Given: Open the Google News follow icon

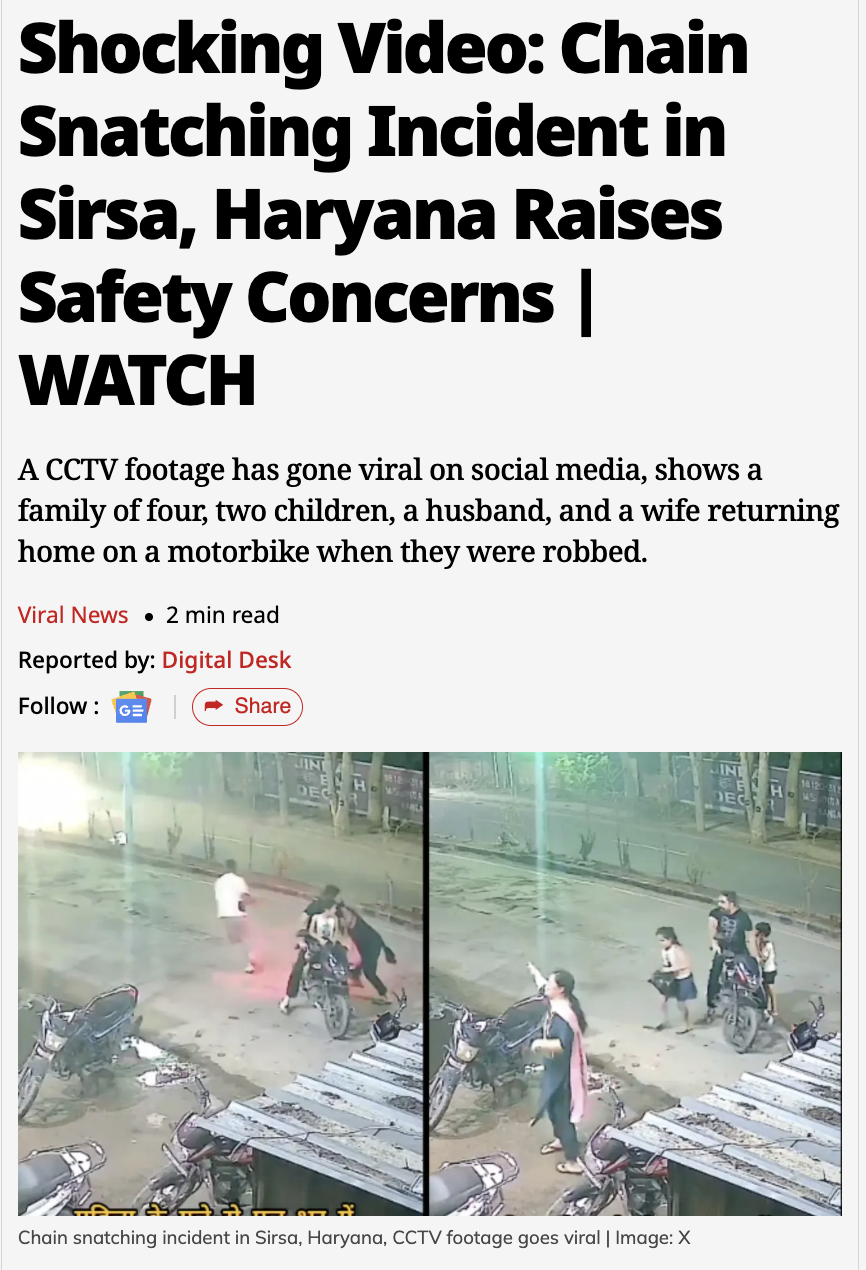Looking at the screenshot, I should coord(132,707).
